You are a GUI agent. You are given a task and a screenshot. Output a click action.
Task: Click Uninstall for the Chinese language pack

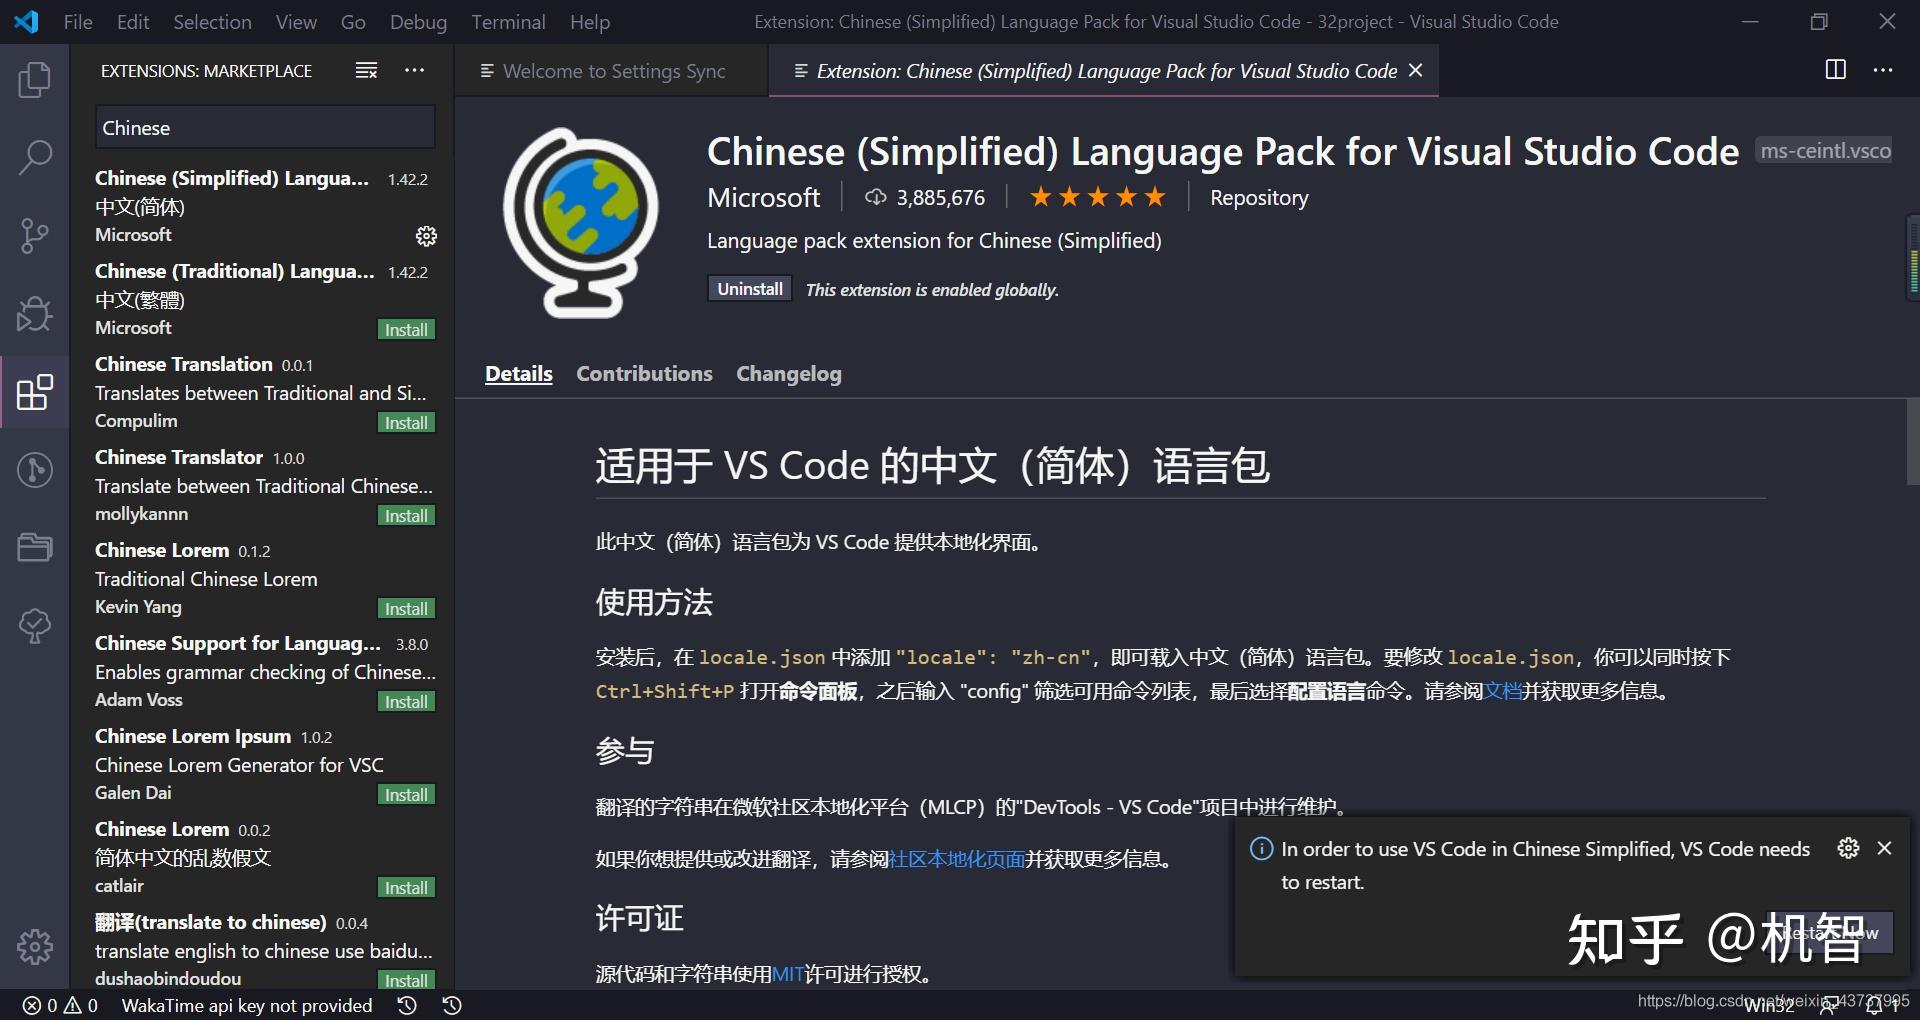tap(748, 288)
